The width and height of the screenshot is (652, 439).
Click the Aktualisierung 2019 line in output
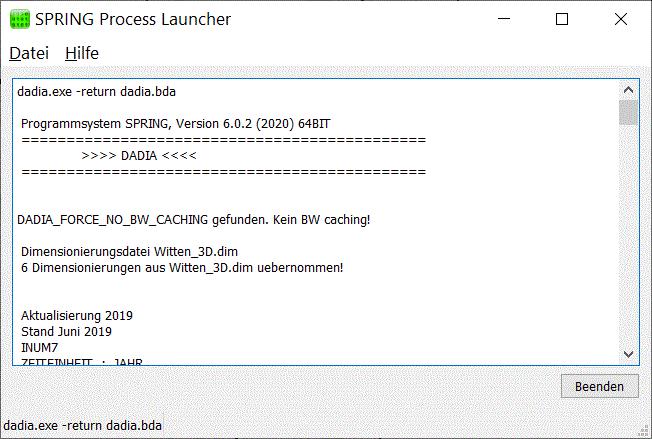[77, 316]
